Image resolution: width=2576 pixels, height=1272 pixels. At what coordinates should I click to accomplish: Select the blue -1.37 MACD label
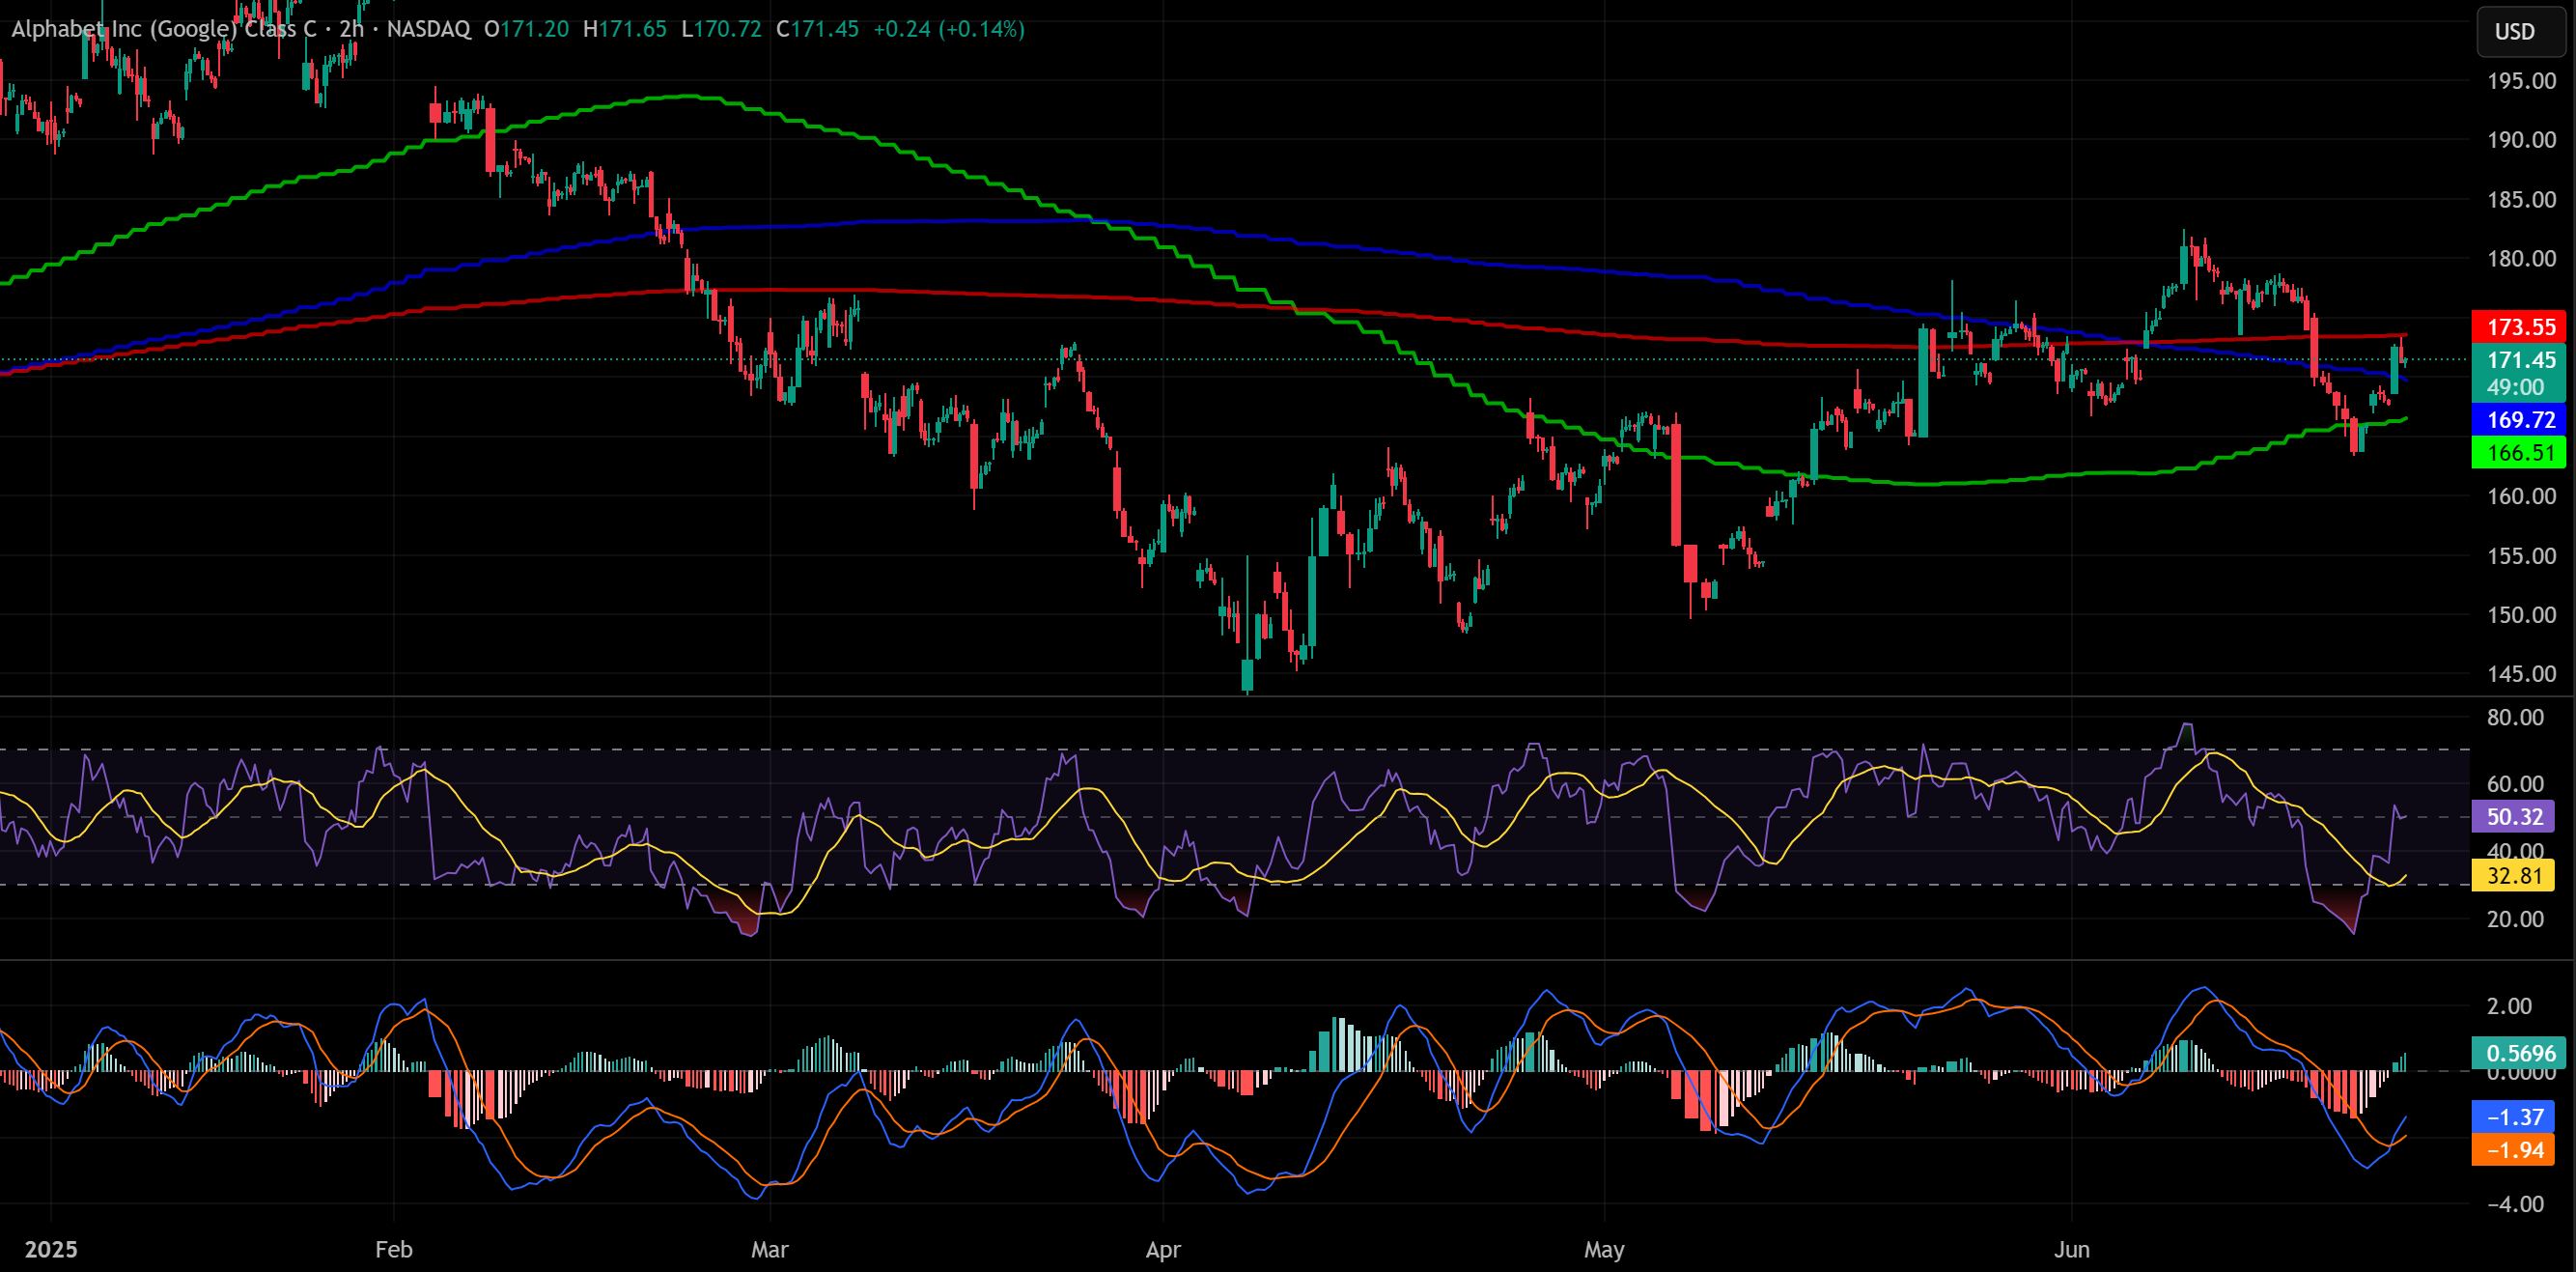coord(2513,1117)
